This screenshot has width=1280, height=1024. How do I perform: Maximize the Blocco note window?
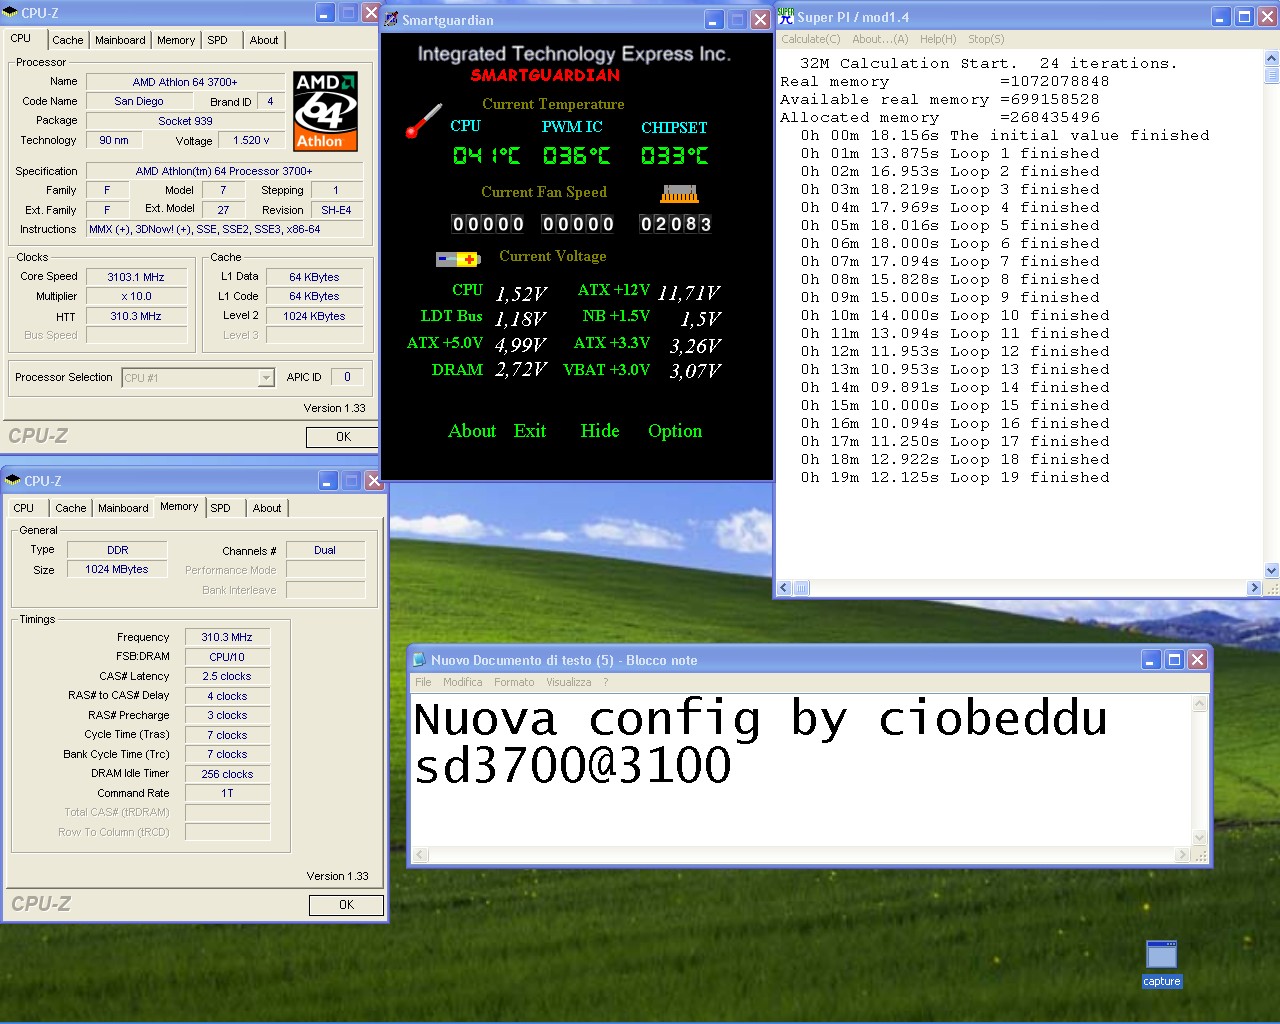click(x=1174, y=660)
